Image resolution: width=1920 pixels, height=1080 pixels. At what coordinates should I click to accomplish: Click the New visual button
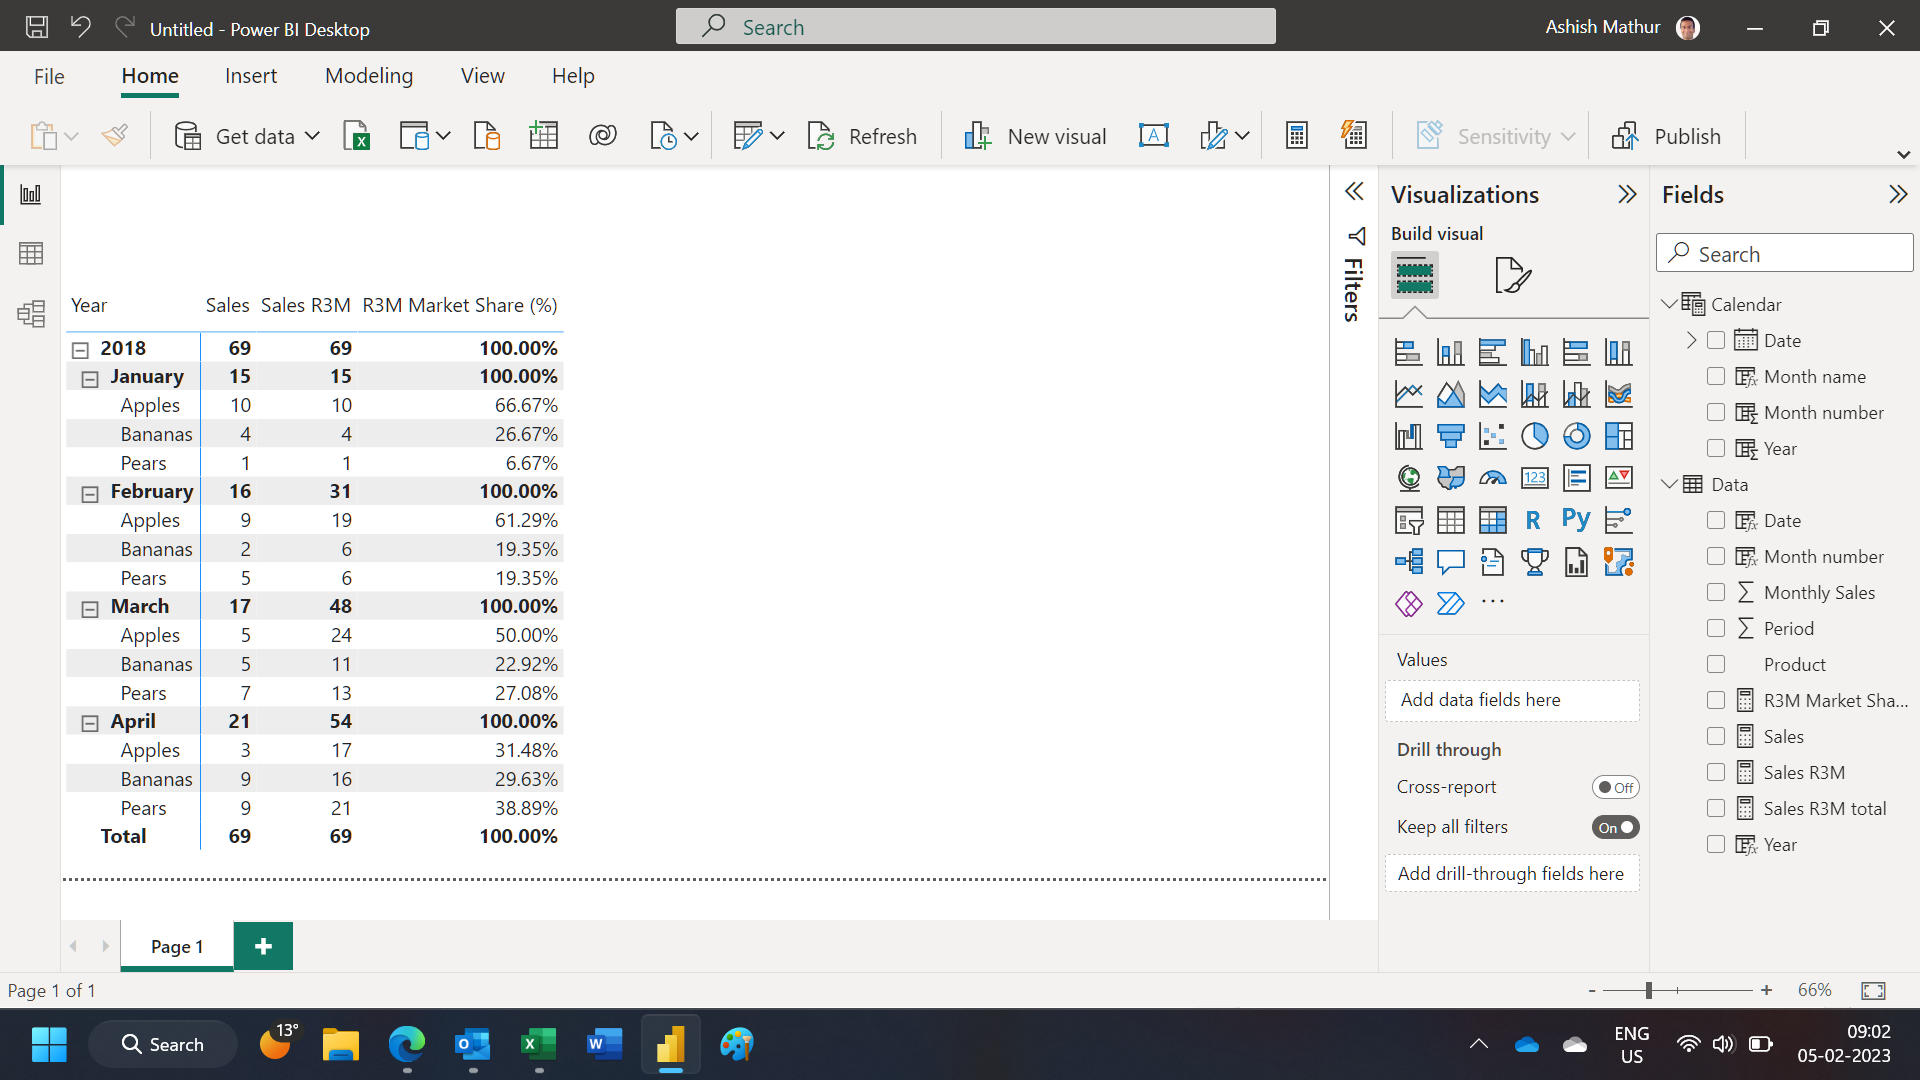pyautogui.click(x=1035, y=136)
